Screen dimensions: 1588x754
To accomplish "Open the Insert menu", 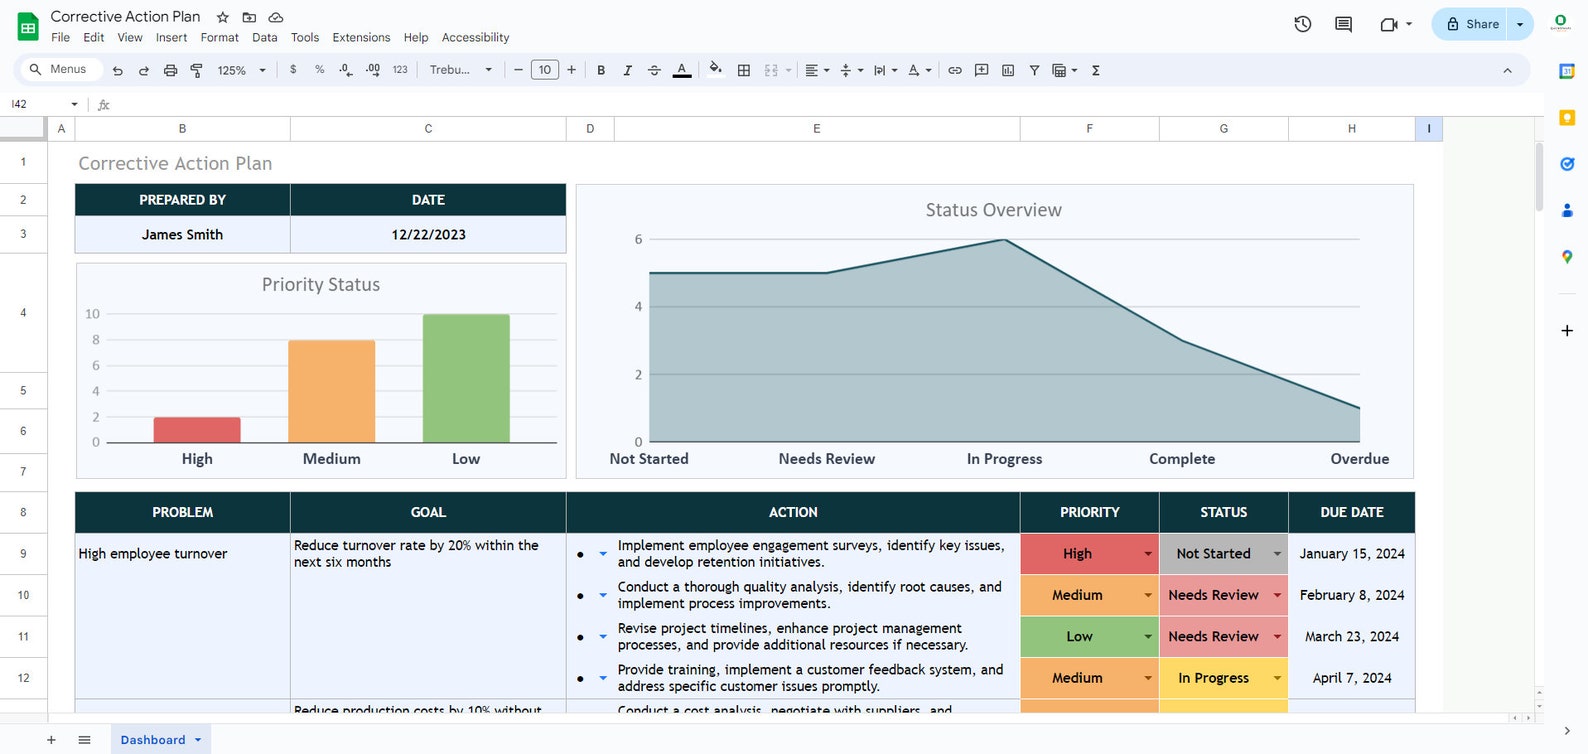I will point(171,37).
